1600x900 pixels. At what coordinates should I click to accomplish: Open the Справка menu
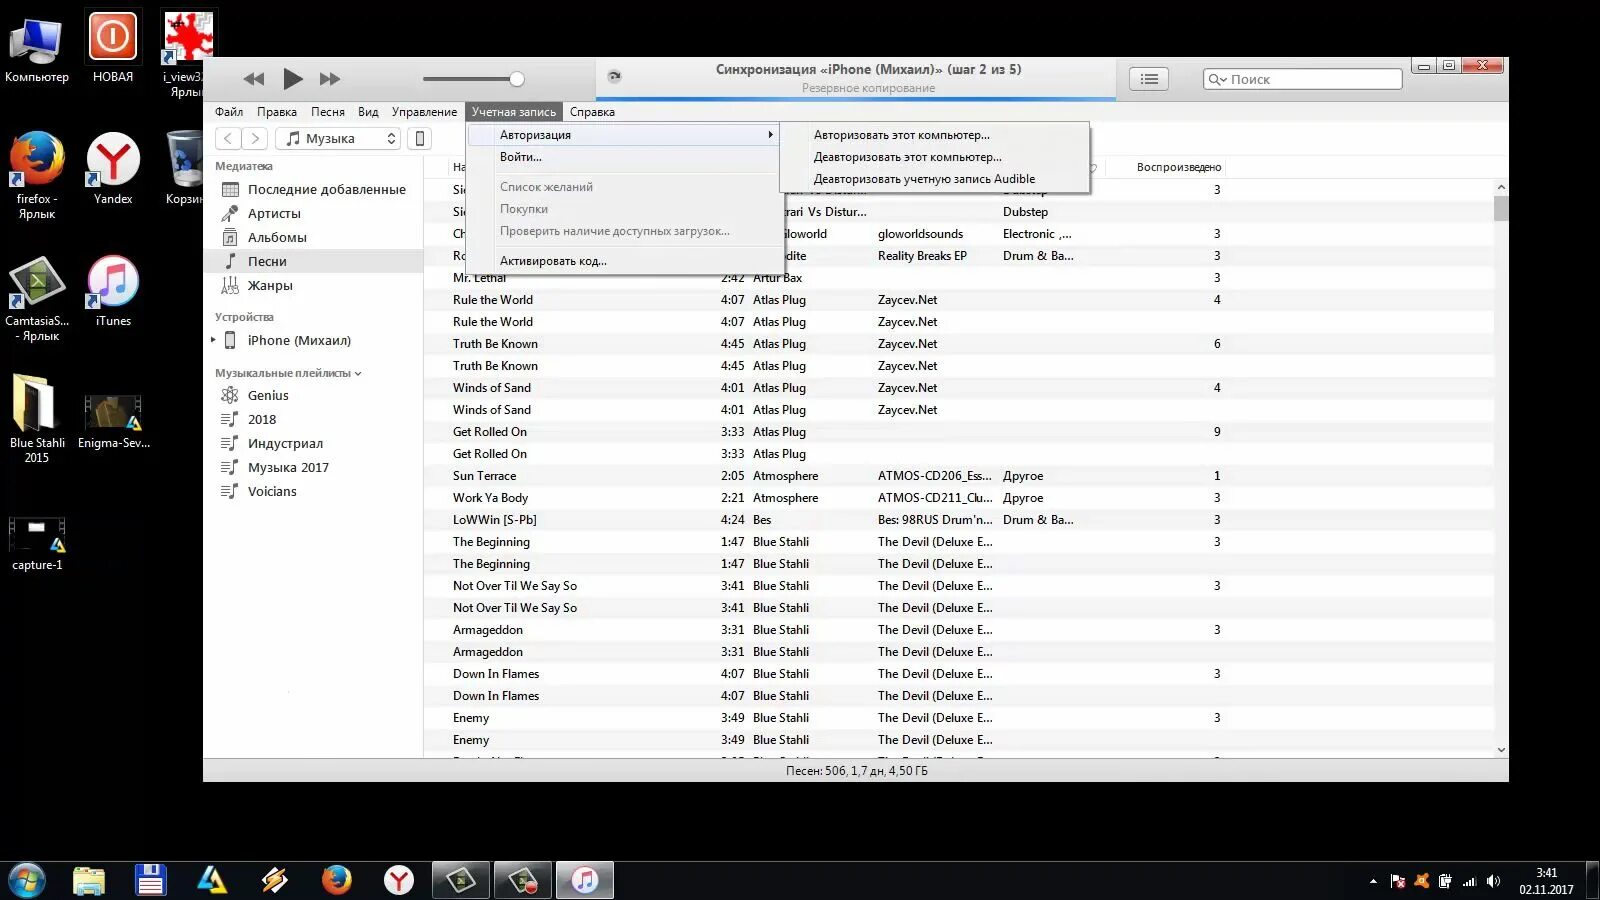[x=592, y=112]
